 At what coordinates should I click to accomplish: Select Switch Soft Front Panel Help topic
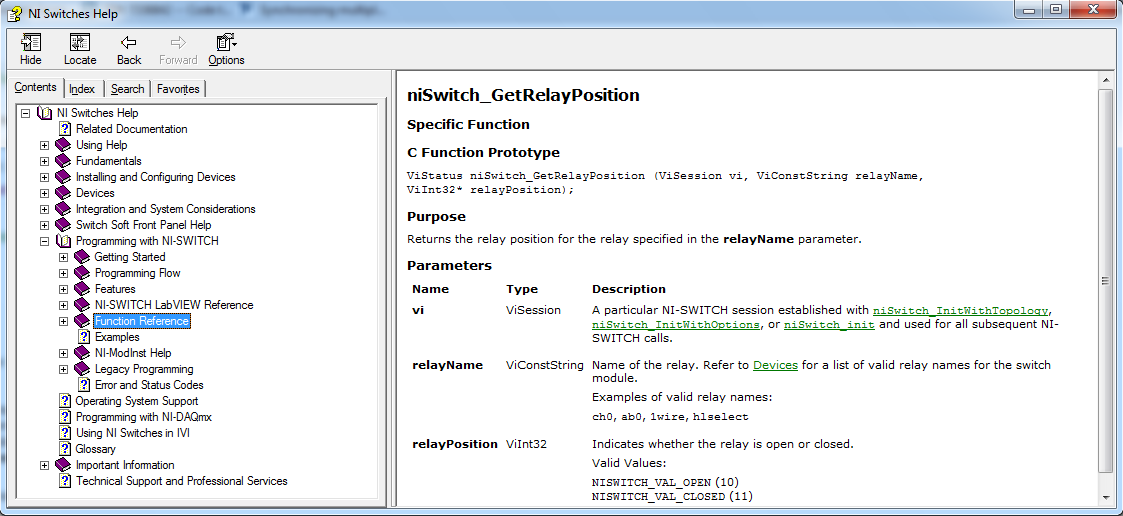[x=144, y=225]
